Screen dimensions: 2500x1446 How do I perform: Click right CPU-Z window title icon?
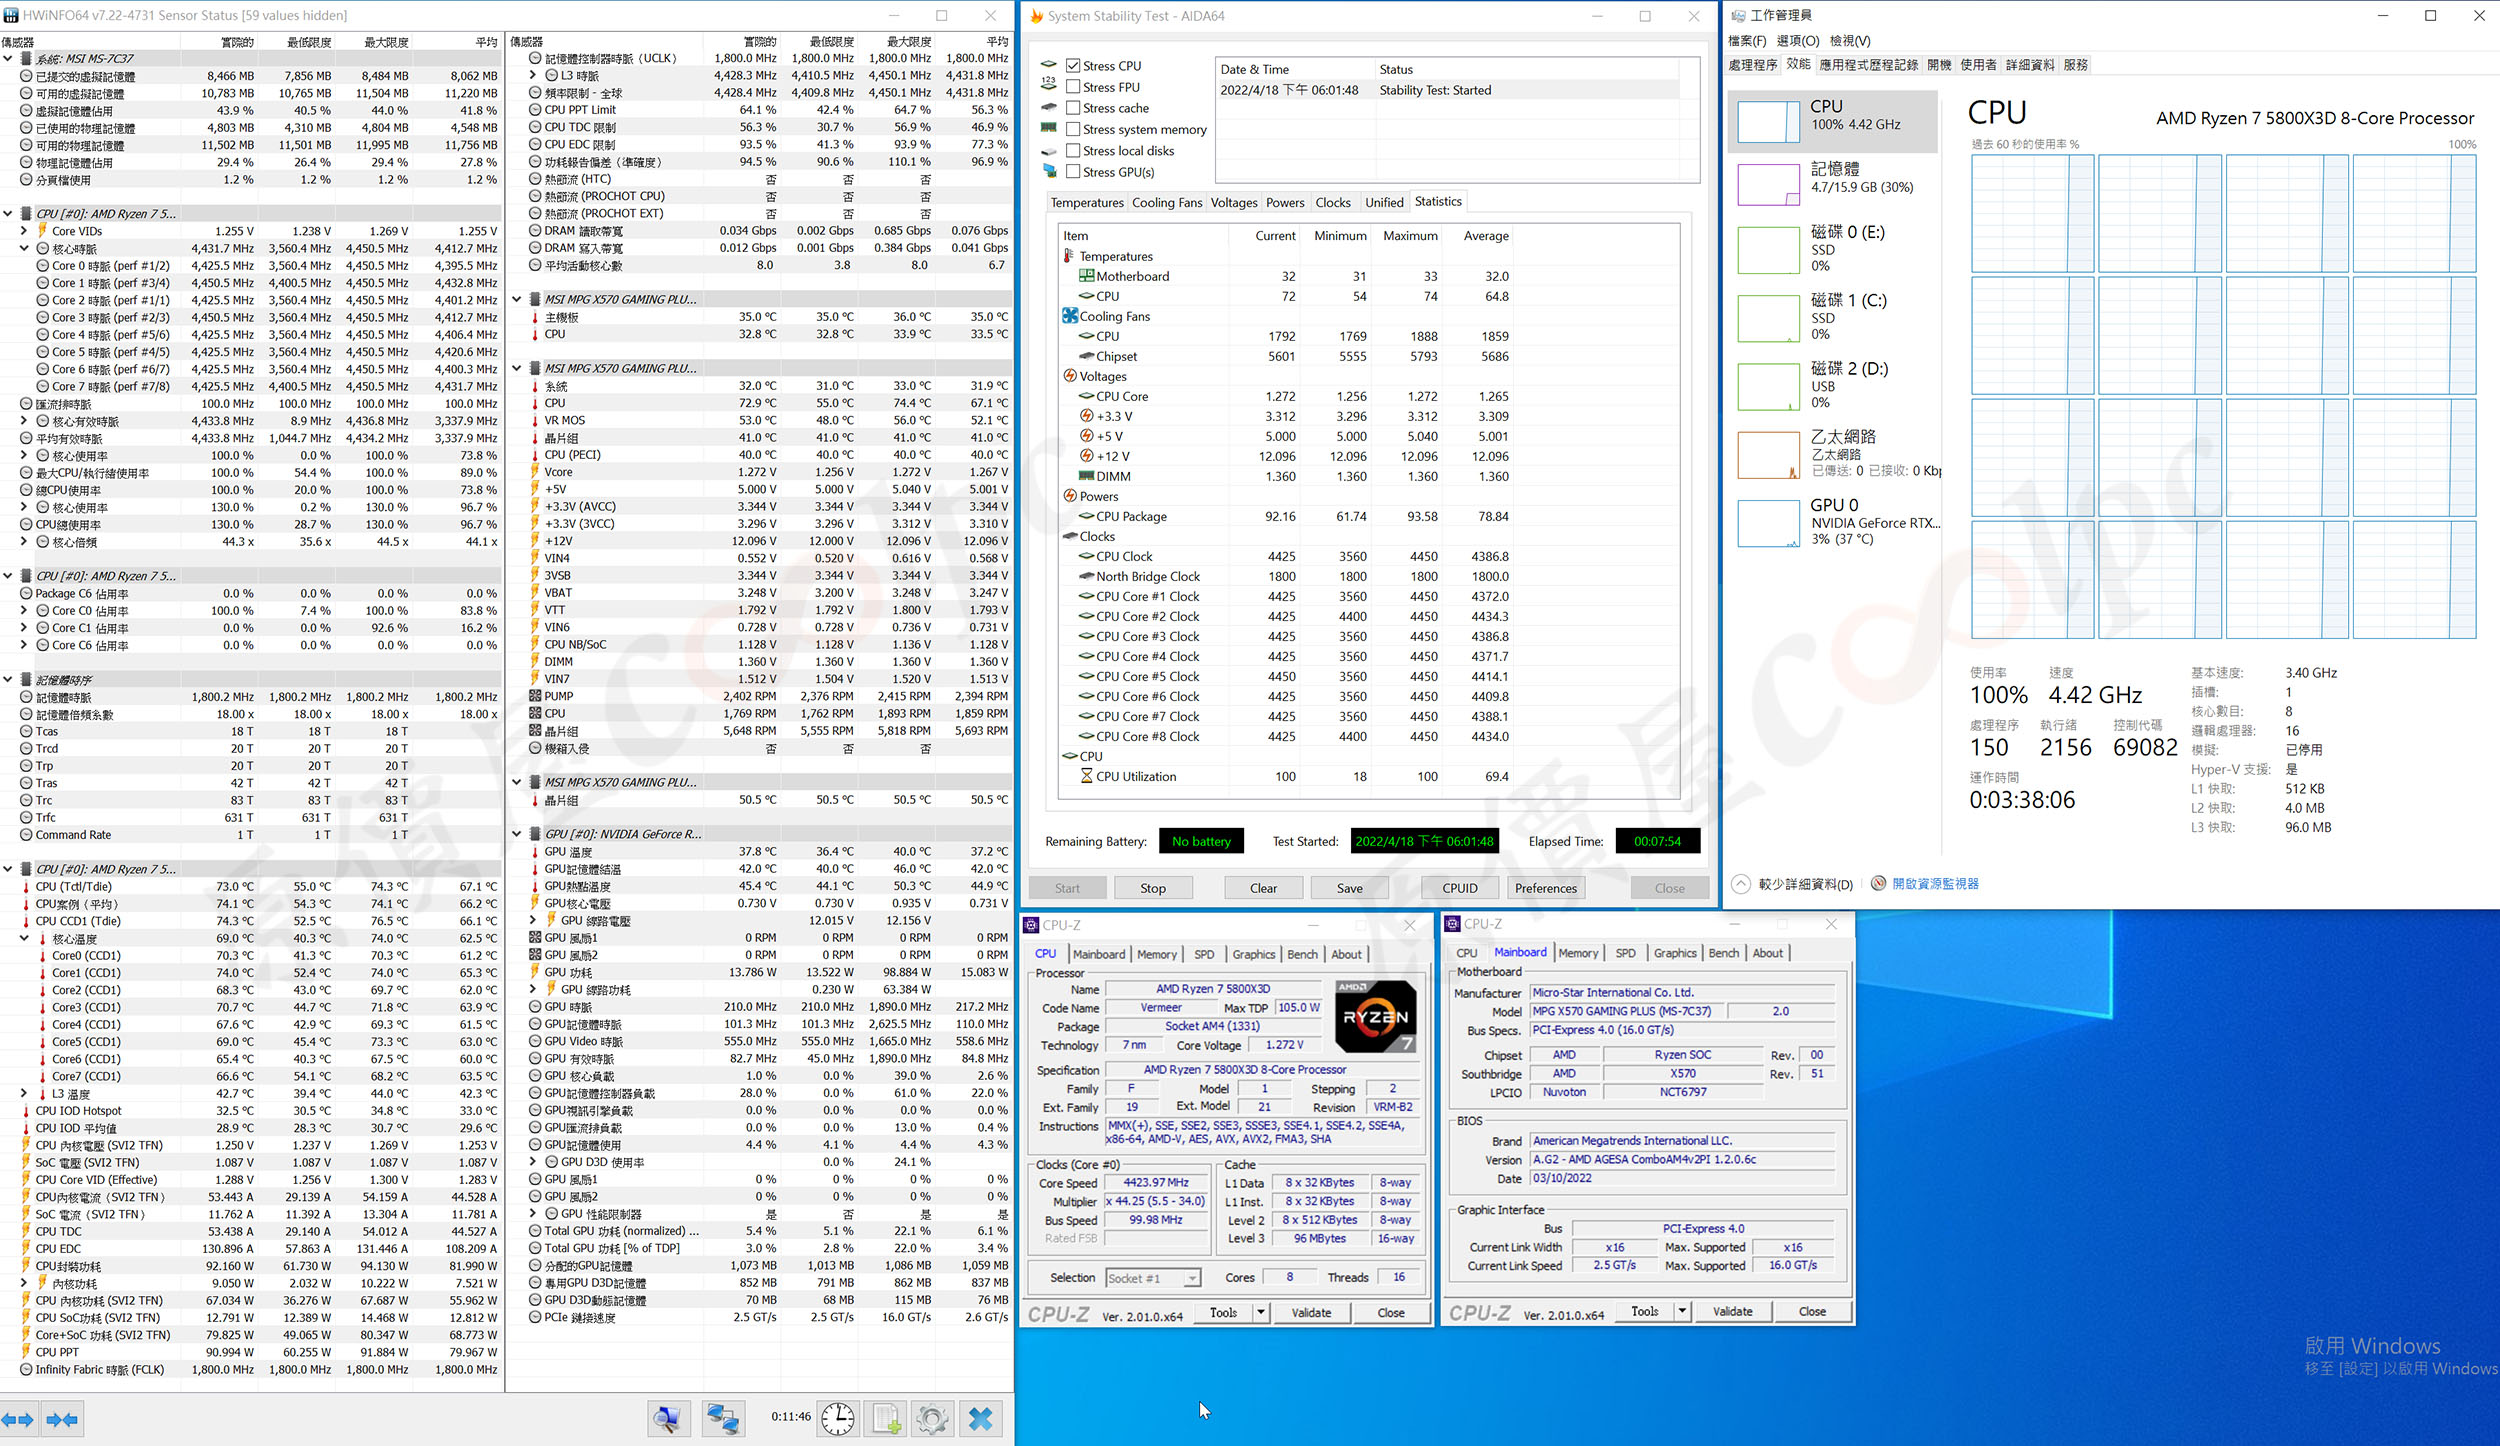pos(1453,924)
